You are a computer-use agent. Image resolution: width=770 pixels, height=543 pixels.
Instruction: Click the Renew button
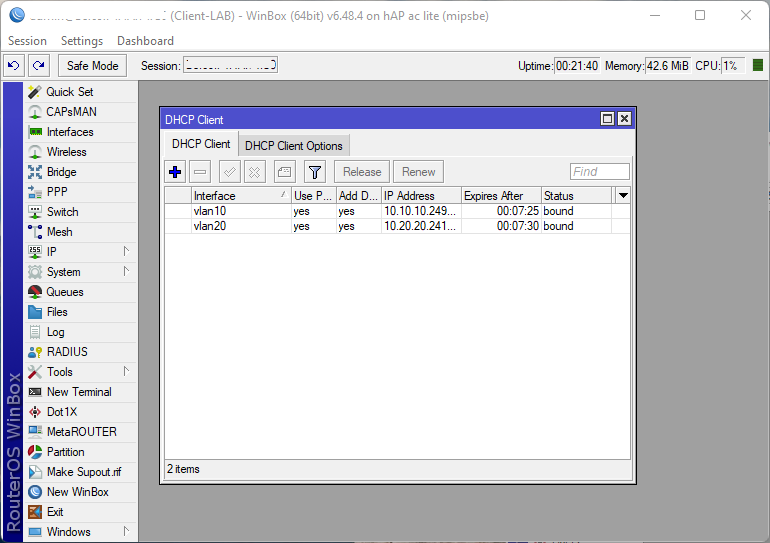click(418, 172)
